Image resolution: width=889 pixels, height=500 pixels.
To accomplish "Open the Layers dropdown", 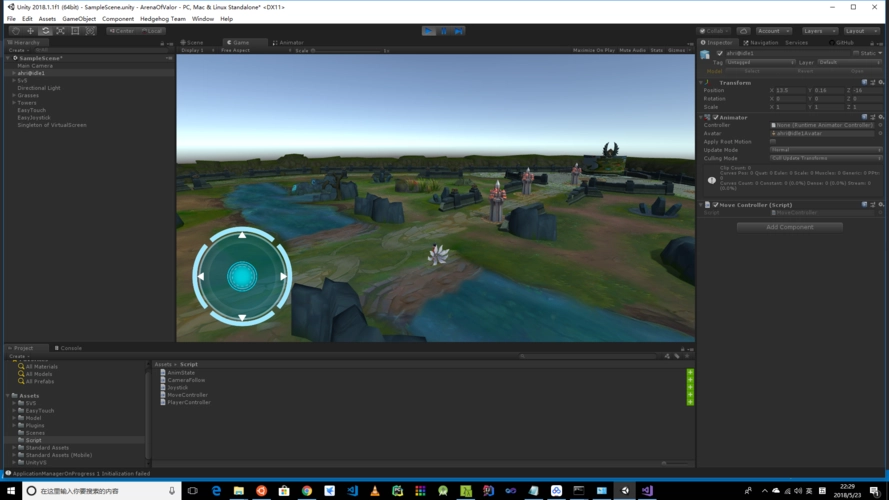I will pos(819,31).
